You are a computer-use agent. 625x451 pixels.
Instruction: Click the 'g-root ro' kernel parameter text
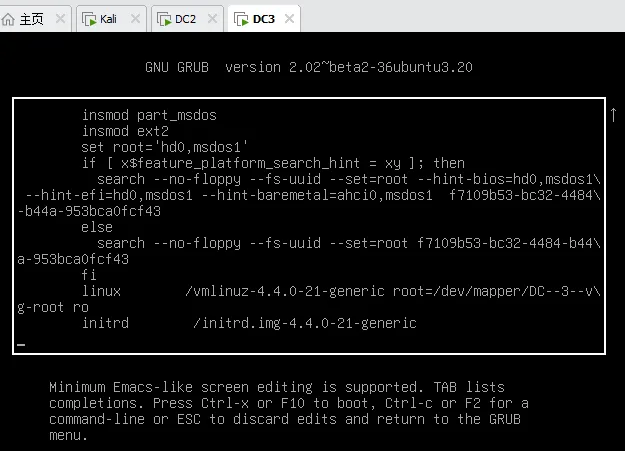click(53, 307)
